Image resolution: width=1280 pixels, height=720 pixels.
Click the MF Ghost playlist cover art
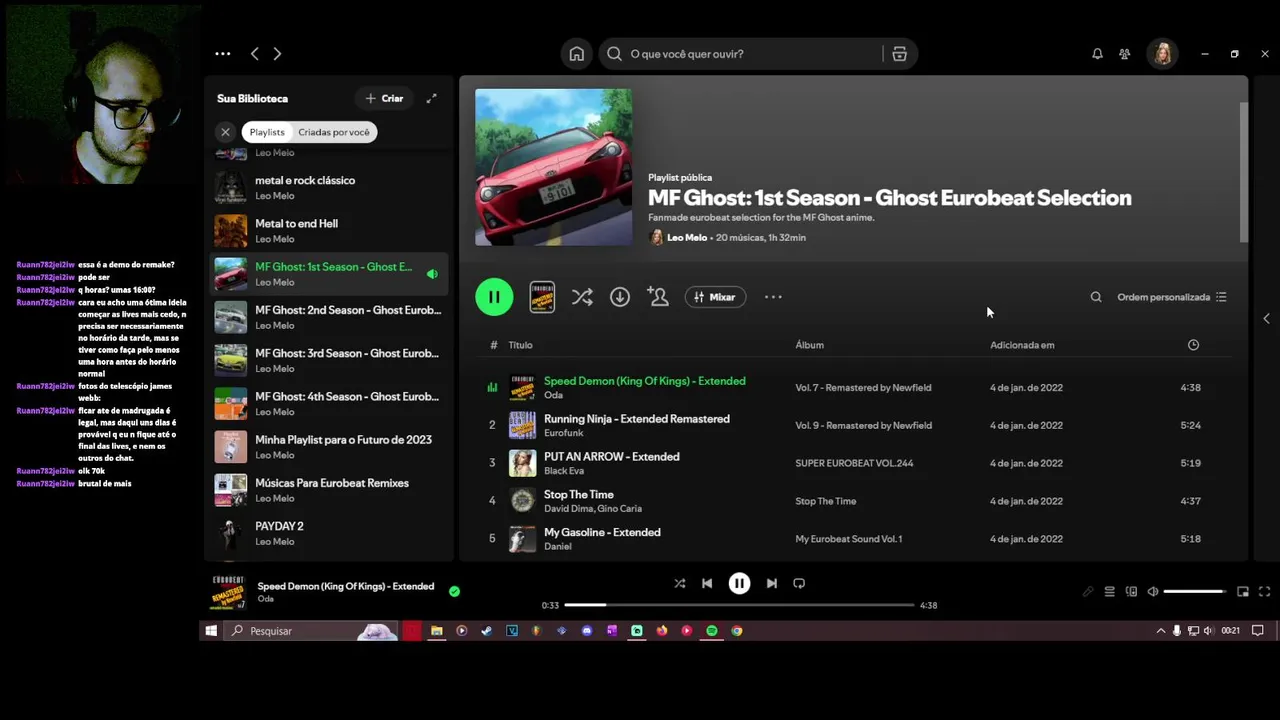[553, 167]
